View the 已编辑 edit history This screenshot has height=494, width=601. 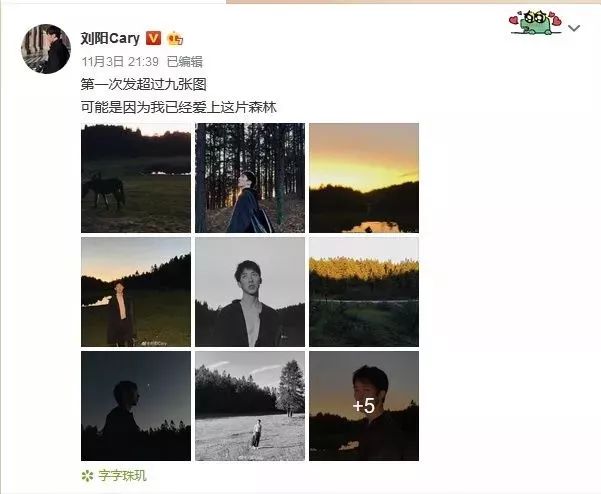pyautogui.click(x=185, y=62)
